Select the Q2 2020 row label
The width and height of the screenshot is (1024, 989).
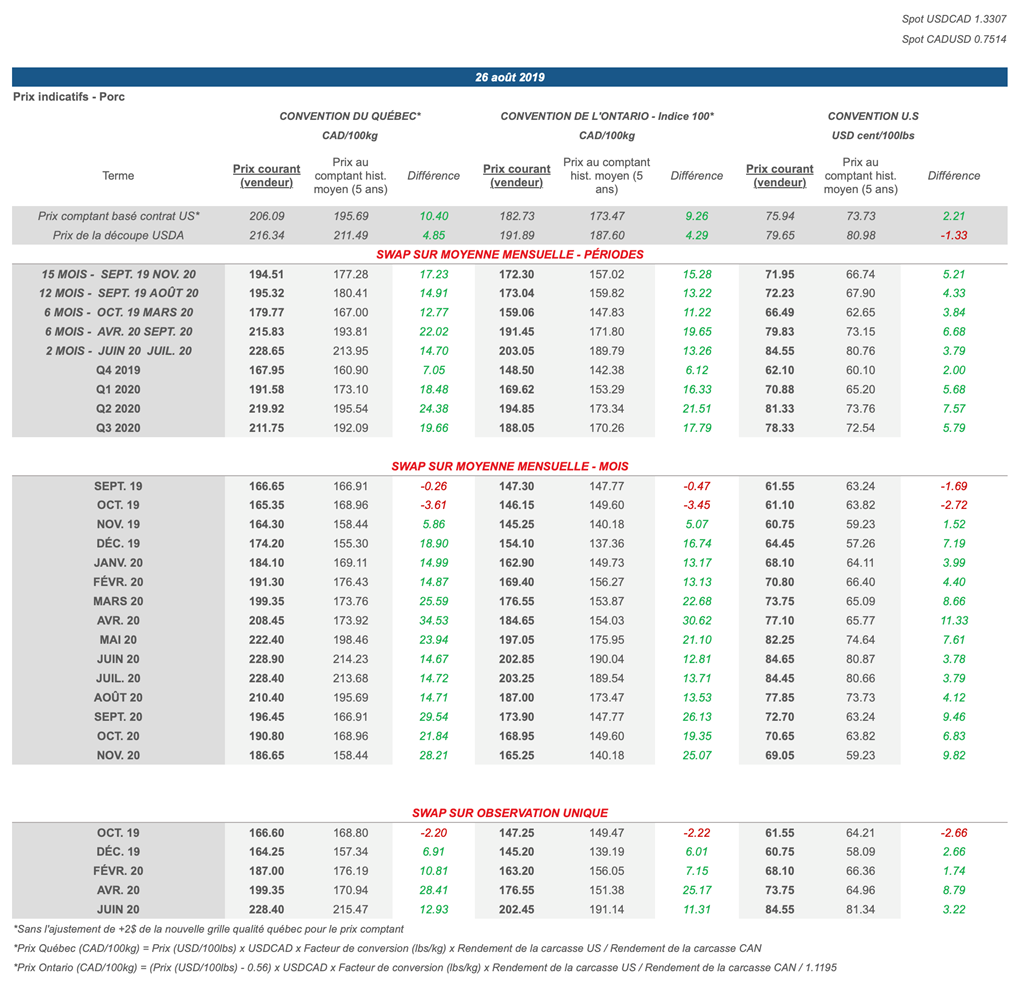click(x=118, y=408)
